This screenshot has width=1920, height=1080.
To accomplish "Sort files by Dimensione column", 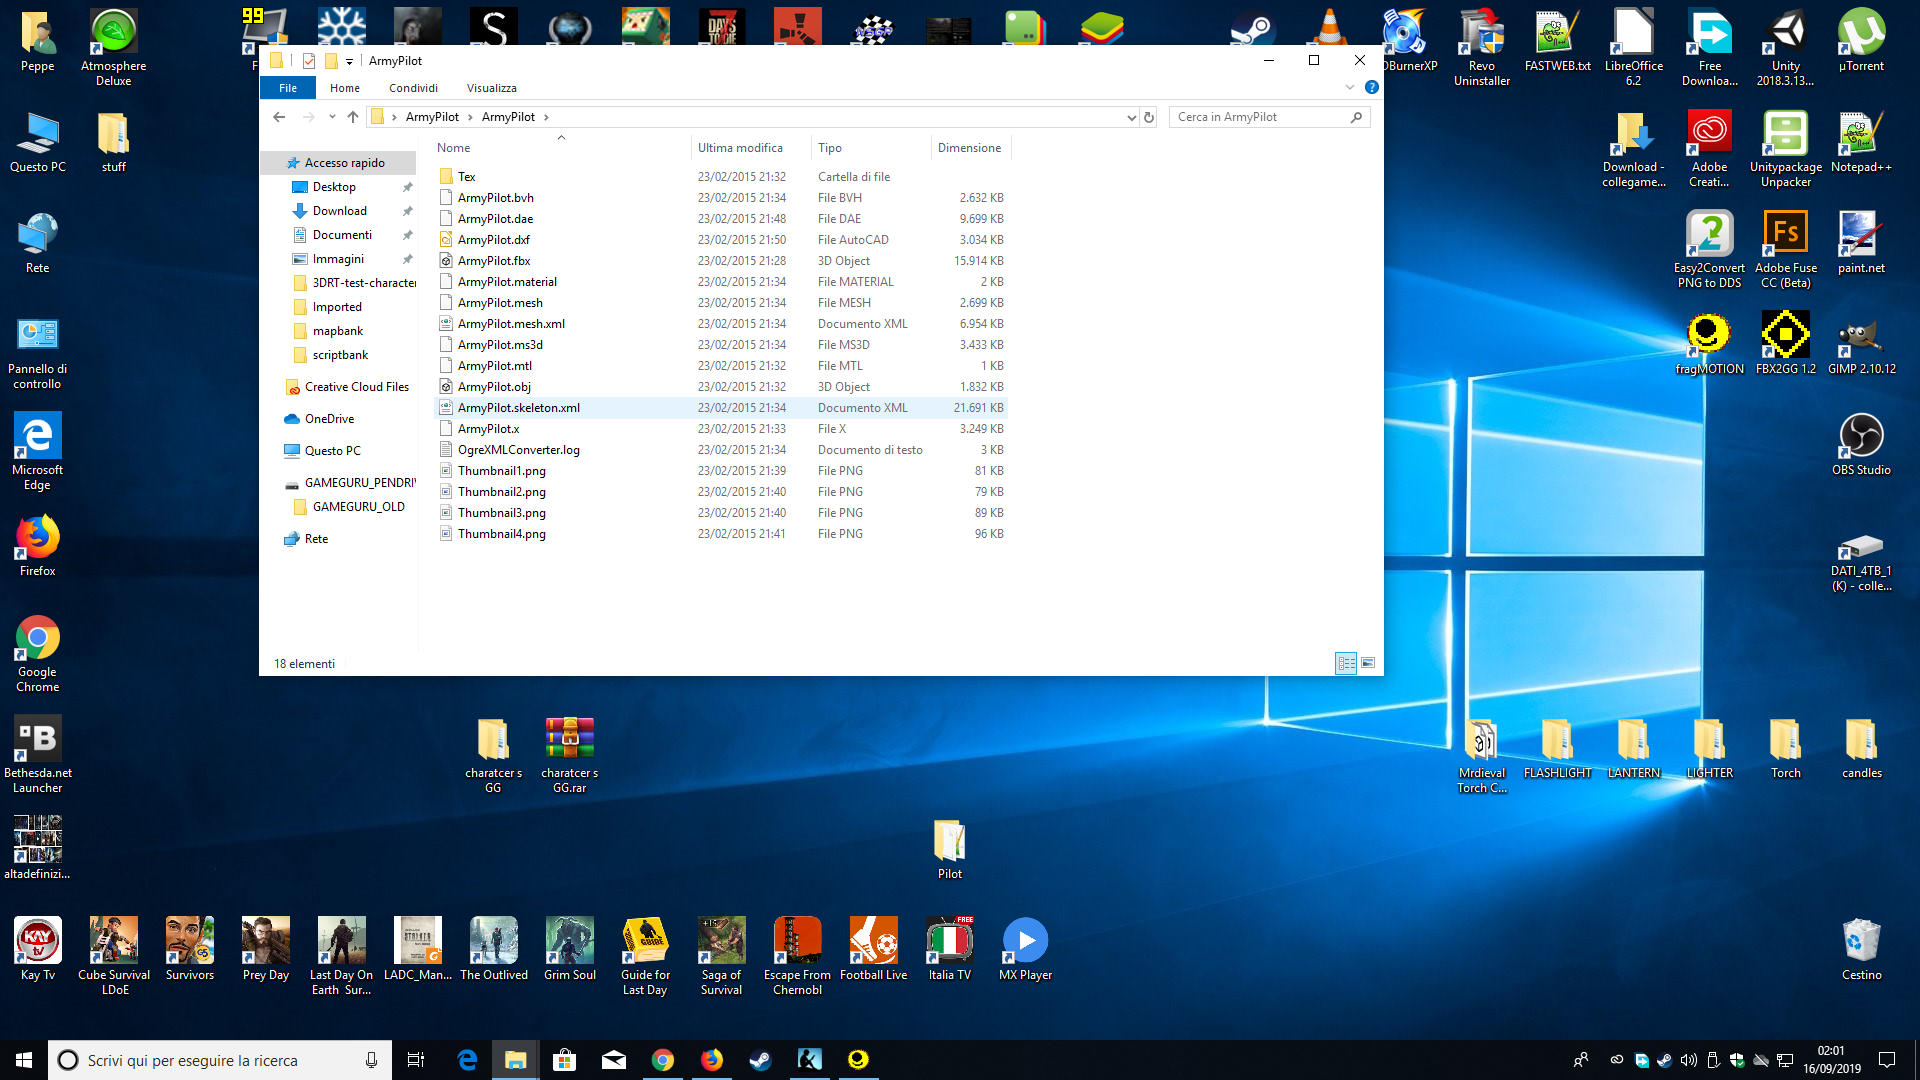I will pos(968,148).
